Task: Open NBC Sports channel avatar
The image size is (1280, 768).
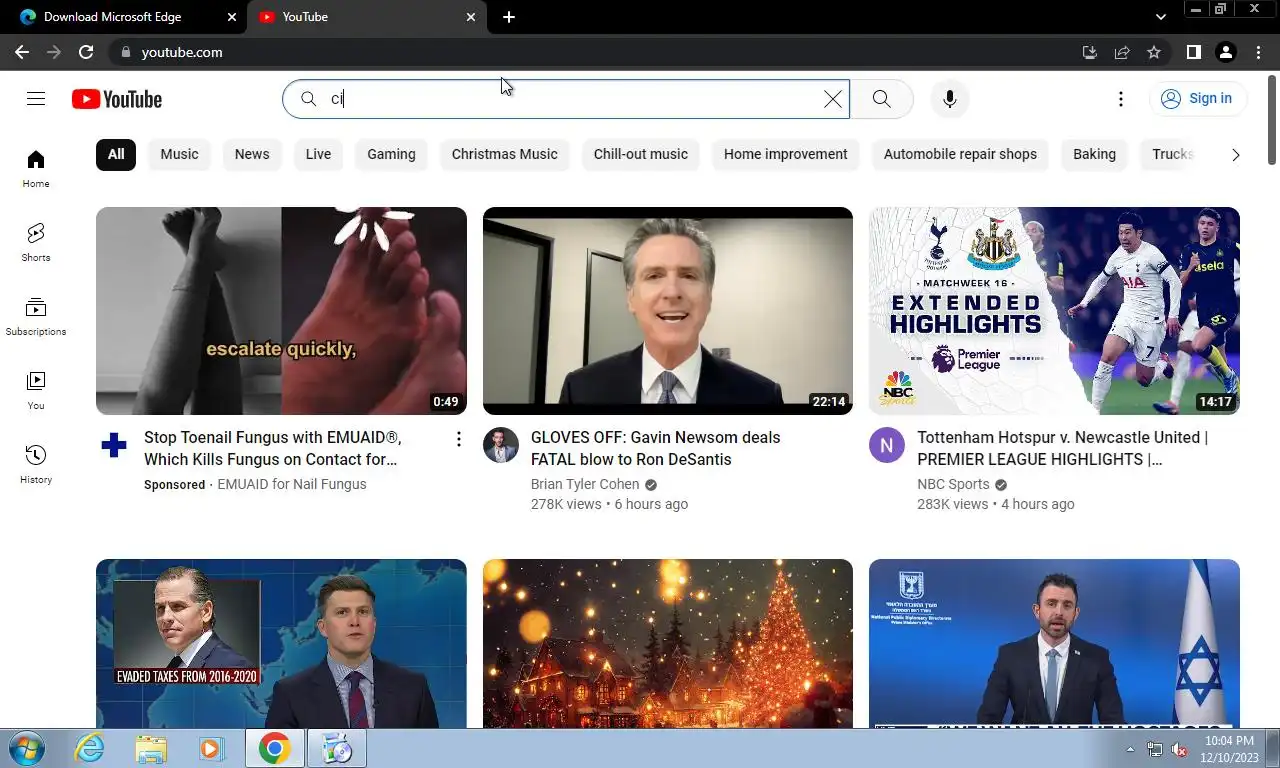Action: pos(887,445)
